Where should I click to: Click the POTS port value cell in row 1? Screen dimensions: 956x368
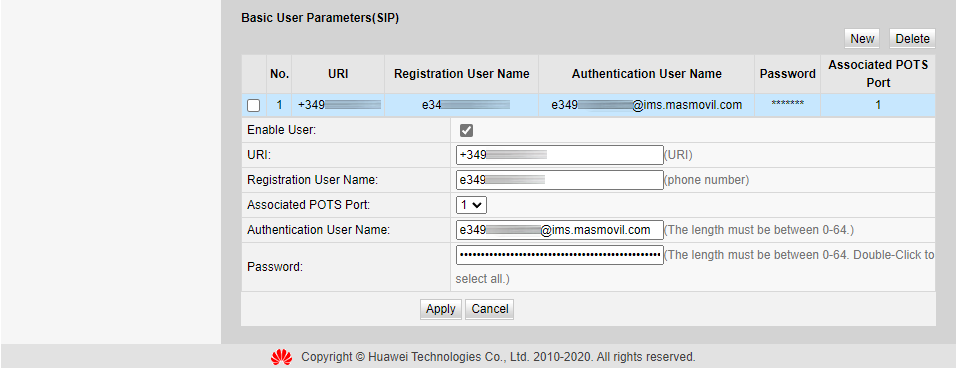[878, 105]
